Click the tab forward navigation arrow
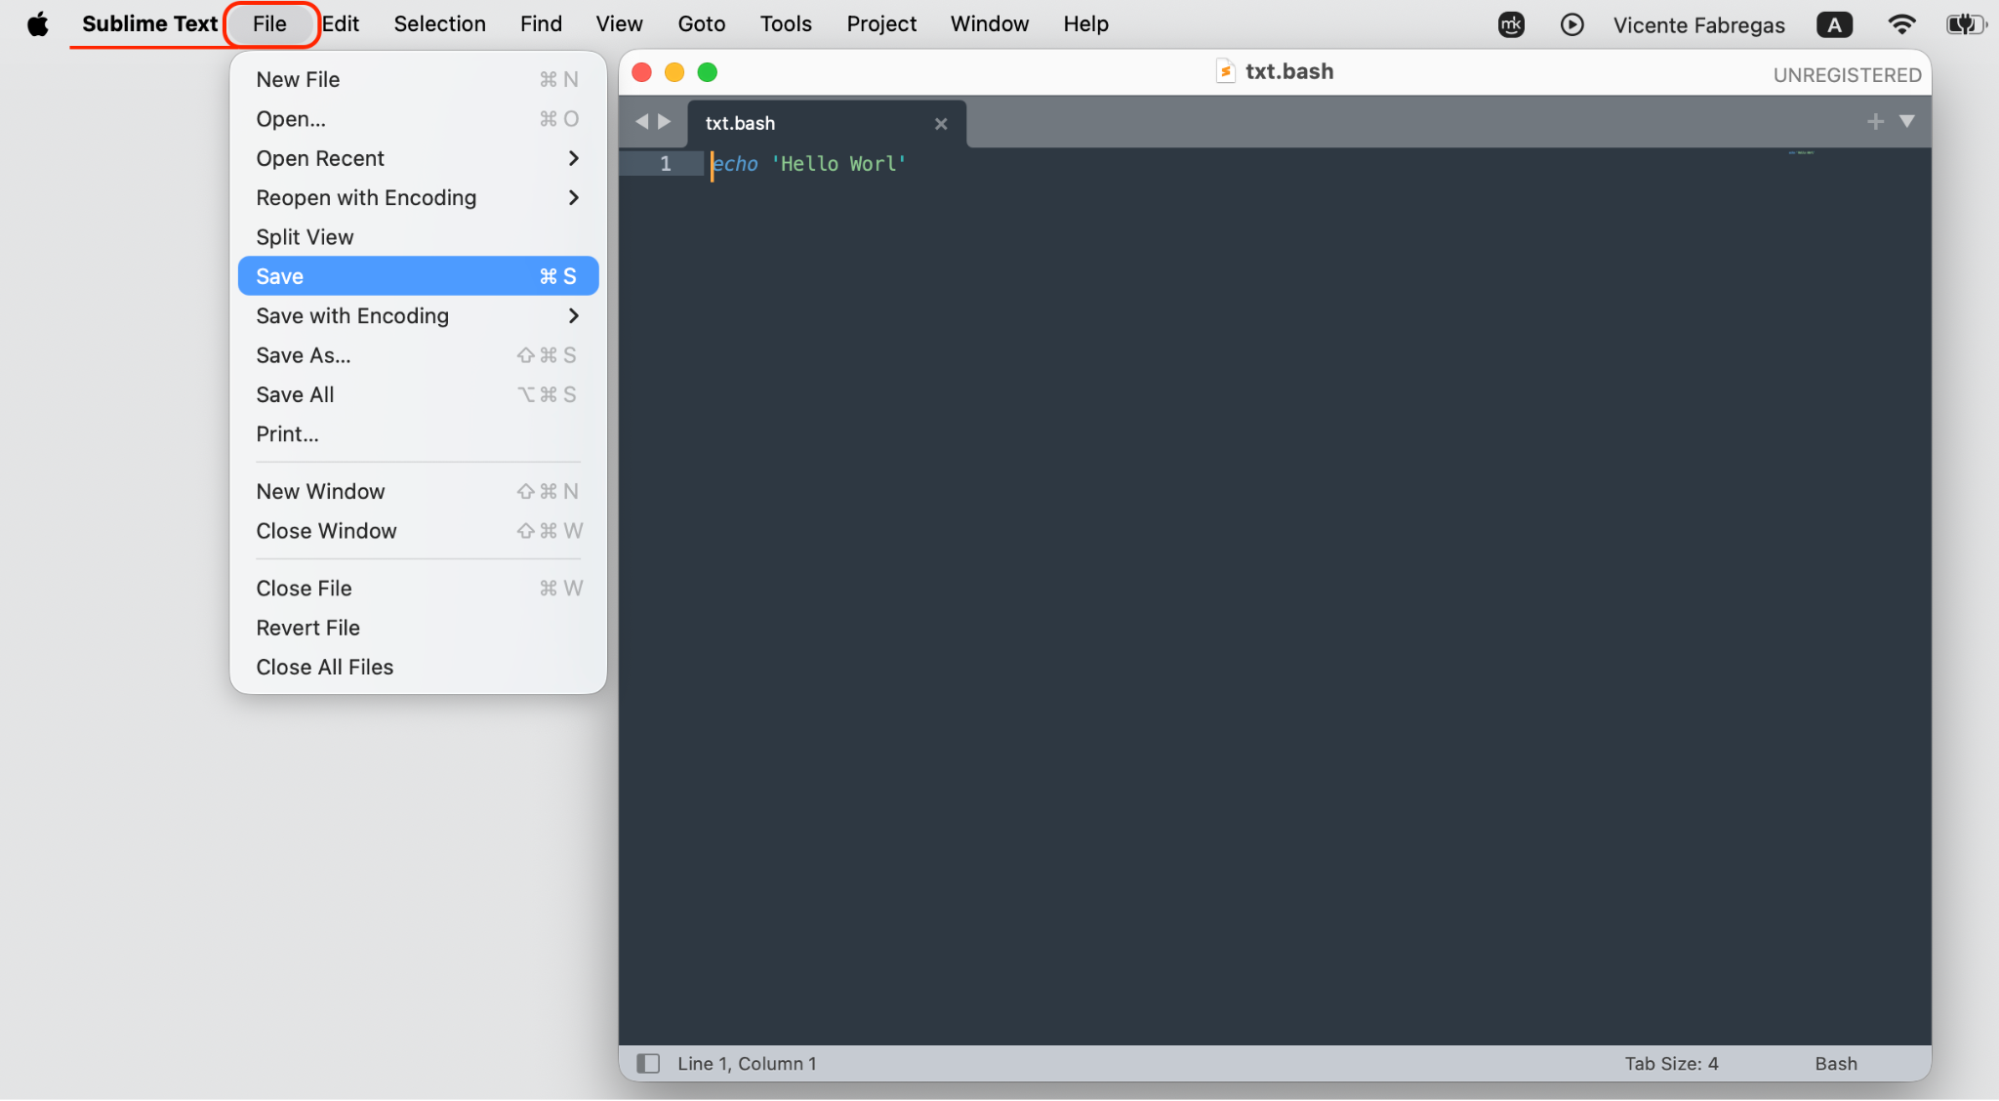Viewport: 1999px width, 1101px height. [x=664, y=122]
